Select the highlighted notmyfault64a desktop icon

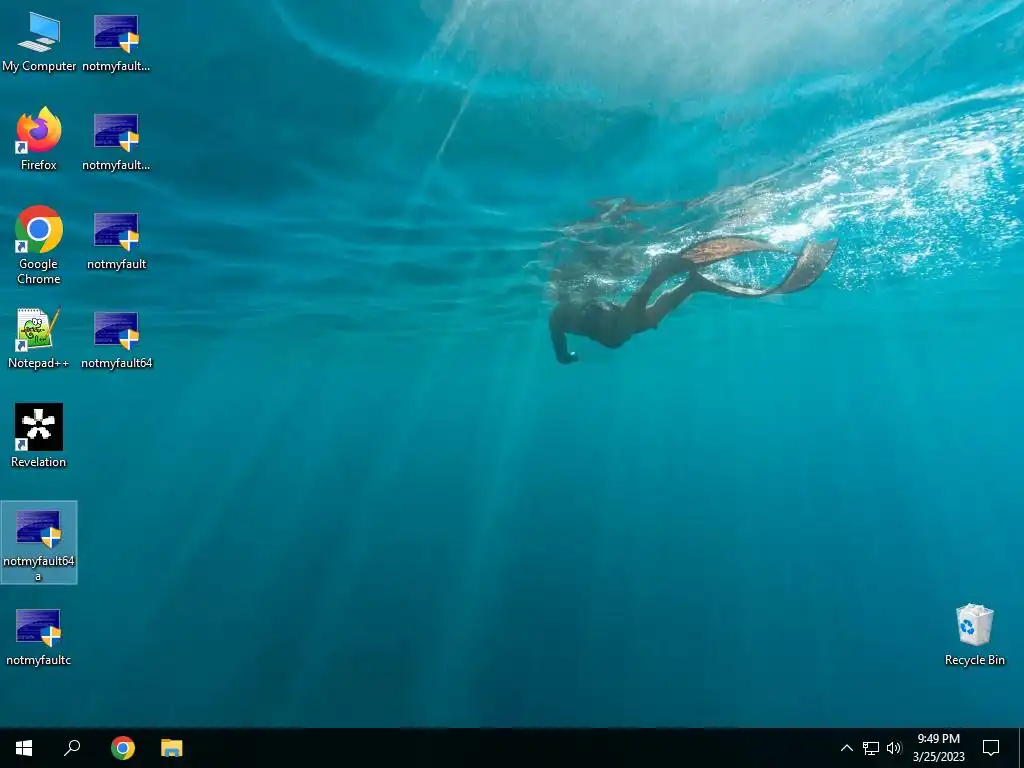click(x=39, y=543)
